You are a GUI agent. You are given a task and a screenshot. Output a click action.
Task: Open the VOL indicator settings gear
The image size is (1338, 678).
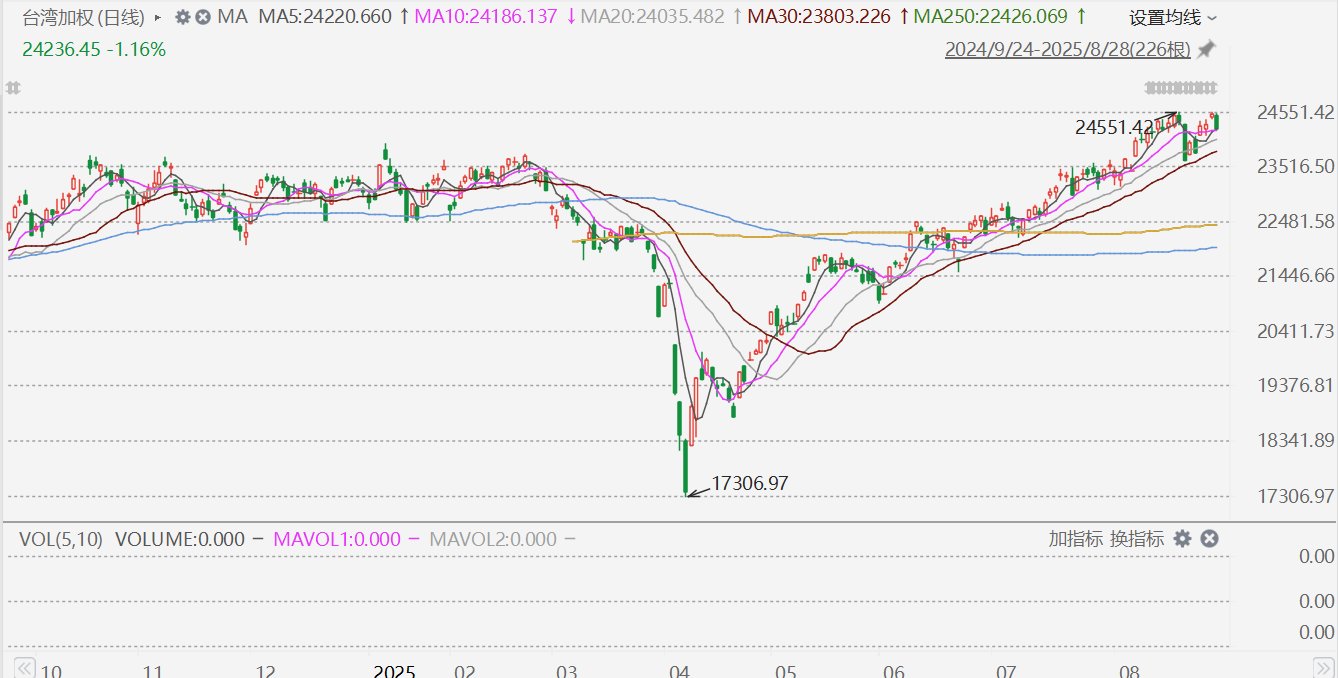[x=1182, y=539]
